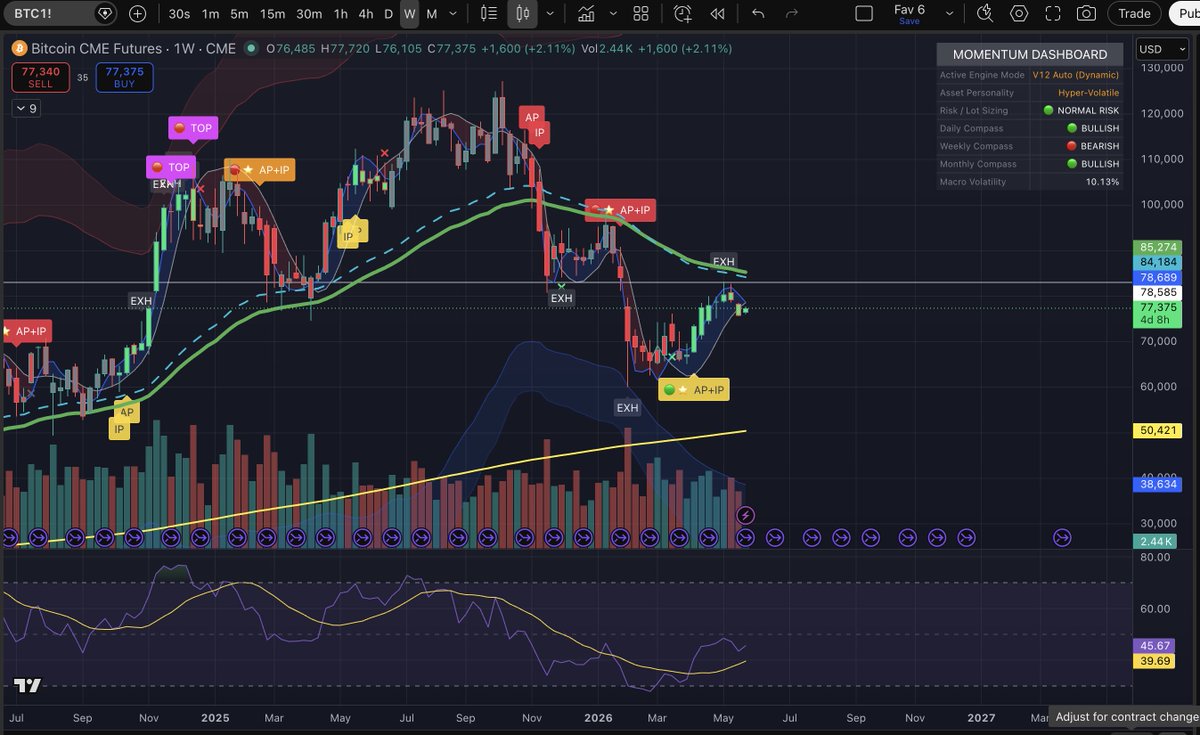Select the 1m interval
Image resolution: width=1200 pixels, height=735 pixels.
210,14
